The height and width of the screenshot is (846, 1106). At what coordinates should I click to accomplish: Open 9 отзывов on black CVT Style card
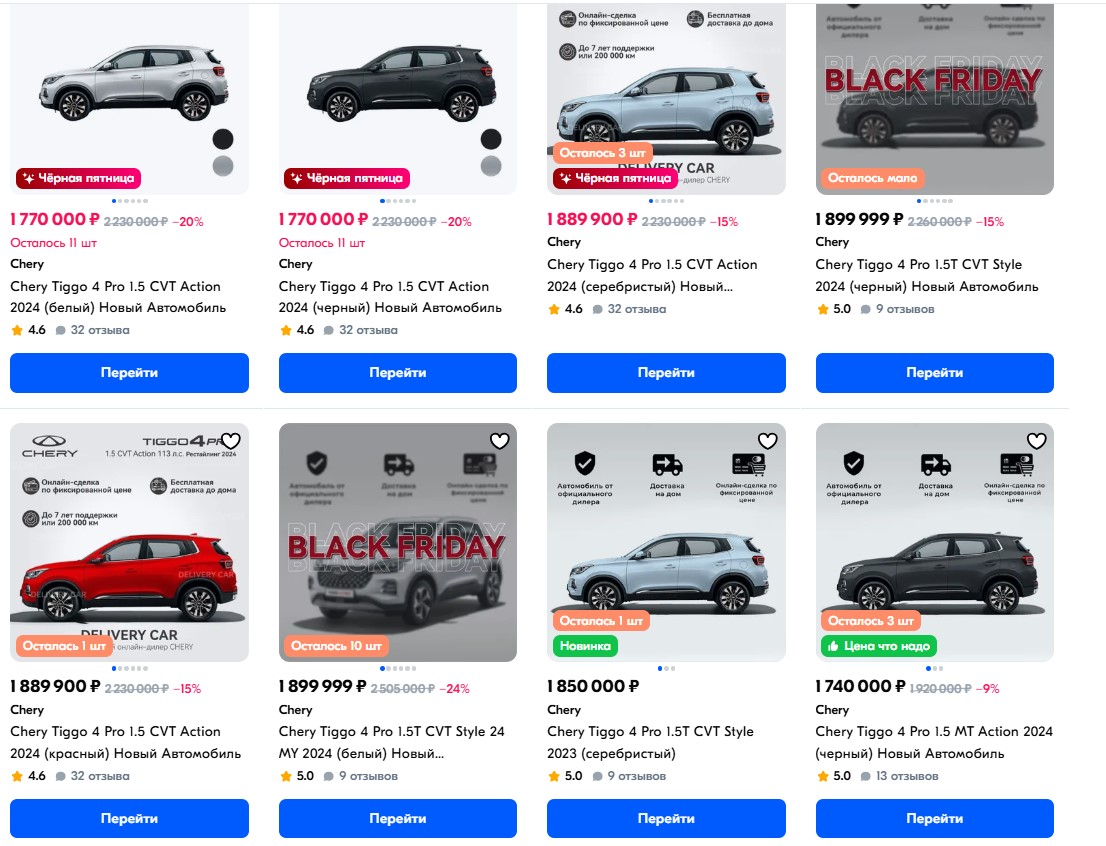(902, 309)
